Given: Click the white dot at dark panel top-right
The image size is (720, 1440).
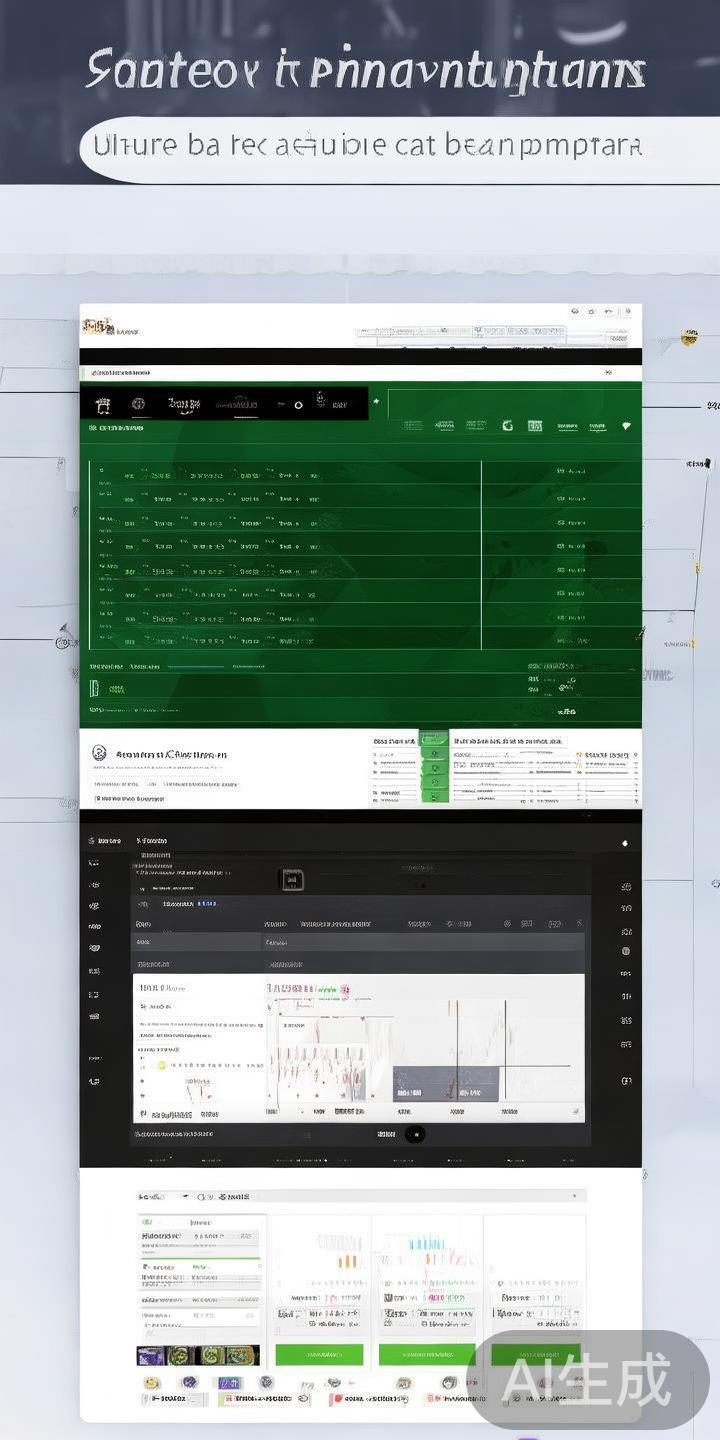Looking at the screenshot, I should click(x=625, y=843).
